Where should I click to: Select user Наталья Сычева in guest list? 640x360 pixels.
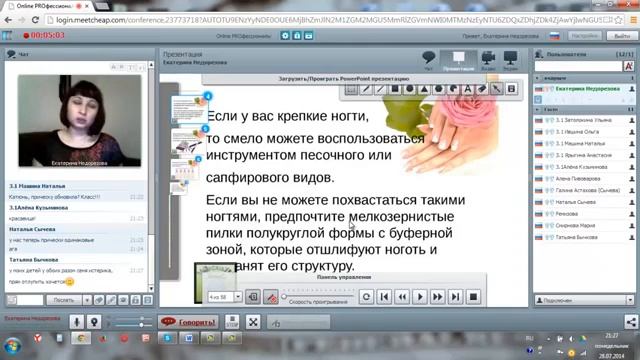[584, 202]
